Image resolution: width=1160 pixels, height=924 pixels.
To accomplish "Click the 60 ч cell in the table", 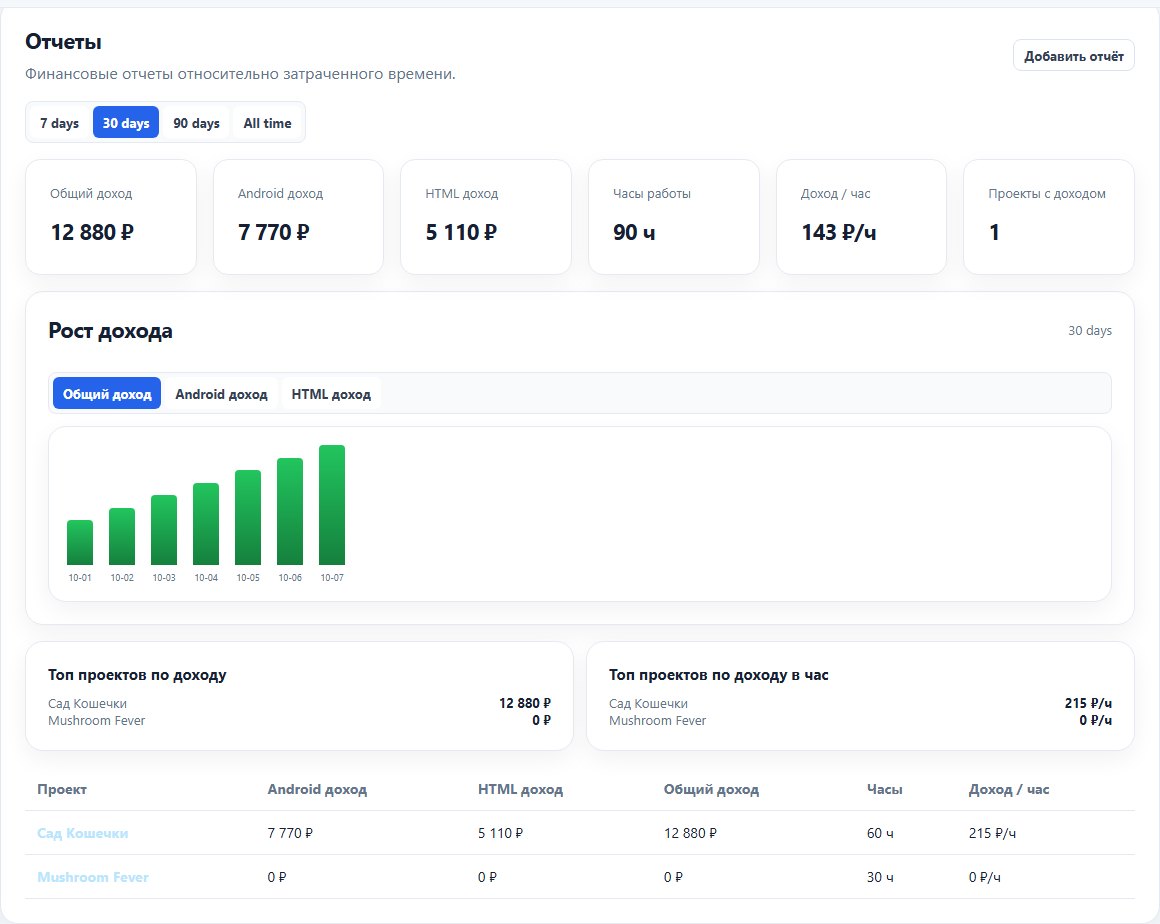I will click(x=880, y=833).
